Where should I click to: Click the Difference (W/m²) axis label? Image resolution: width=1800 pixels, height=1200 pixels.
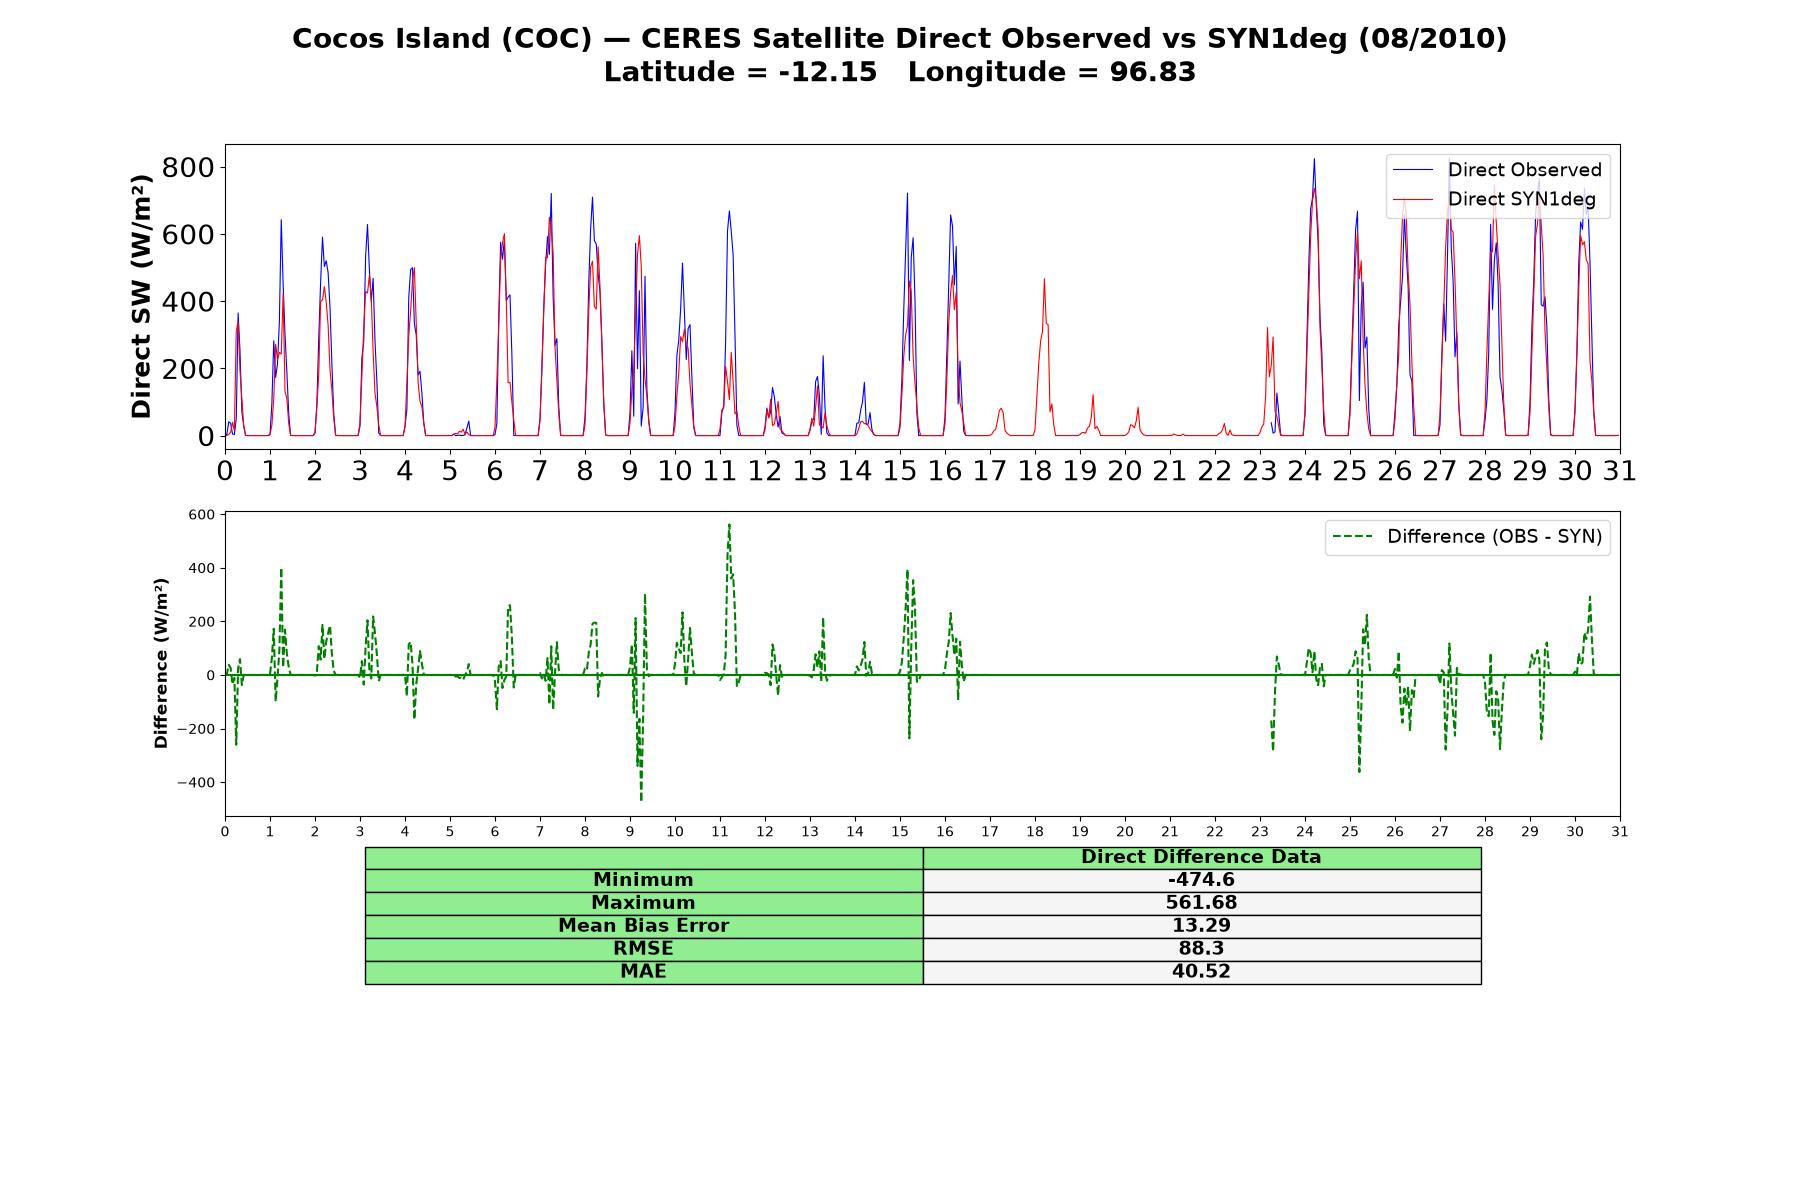tap(161, 663)
